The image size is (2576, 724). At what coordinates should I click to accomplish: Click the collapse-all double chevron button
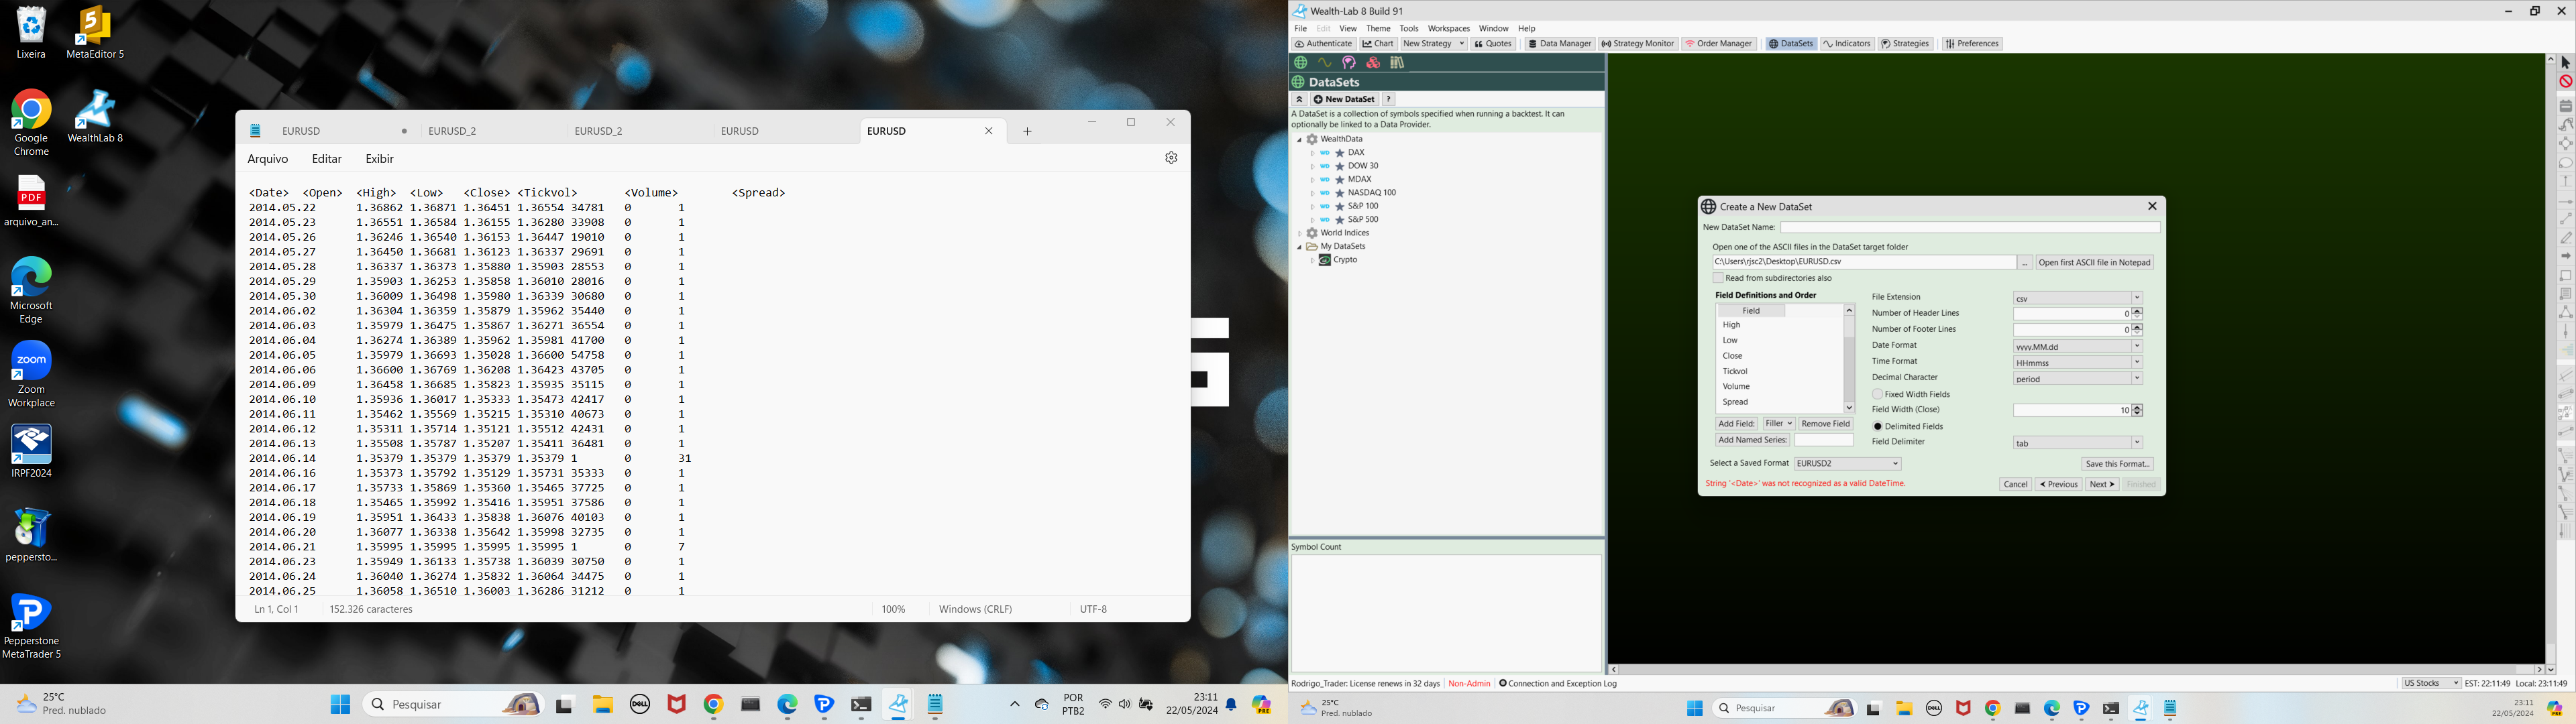pyautogui.click(x=1299, y=99)
